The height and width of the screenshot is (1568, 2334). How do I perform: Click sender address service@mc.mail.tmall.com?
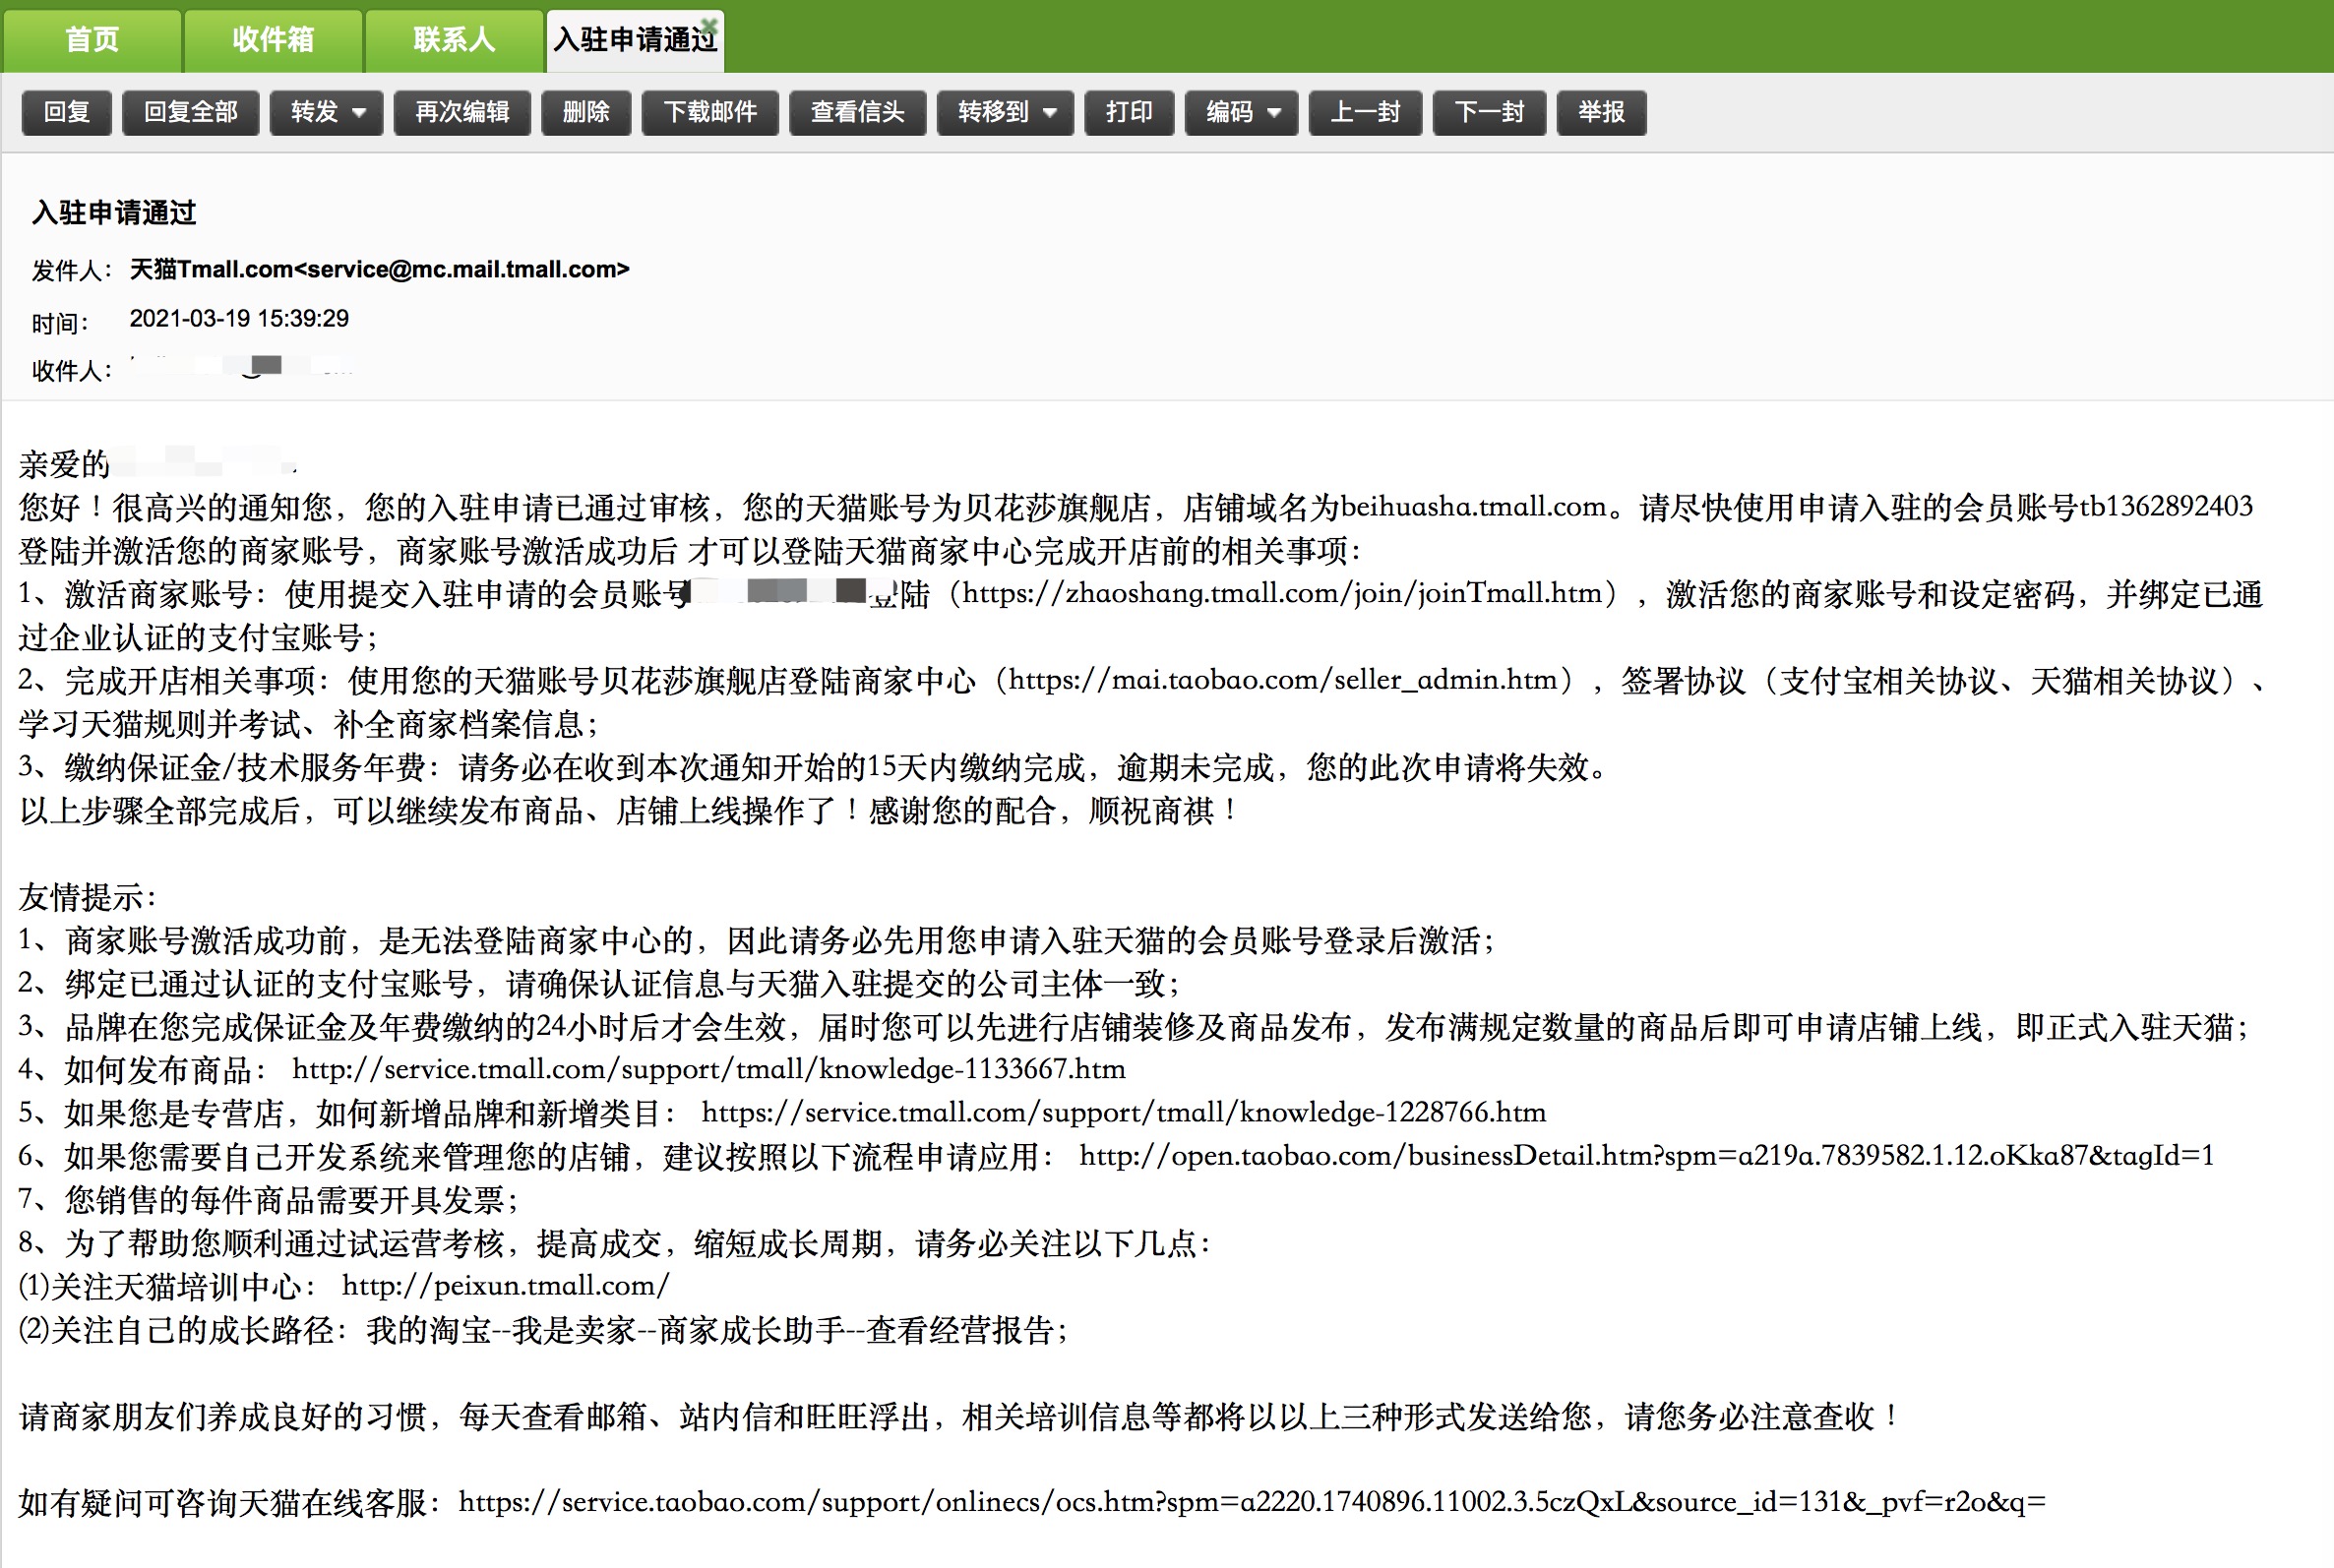pos(462,269)
